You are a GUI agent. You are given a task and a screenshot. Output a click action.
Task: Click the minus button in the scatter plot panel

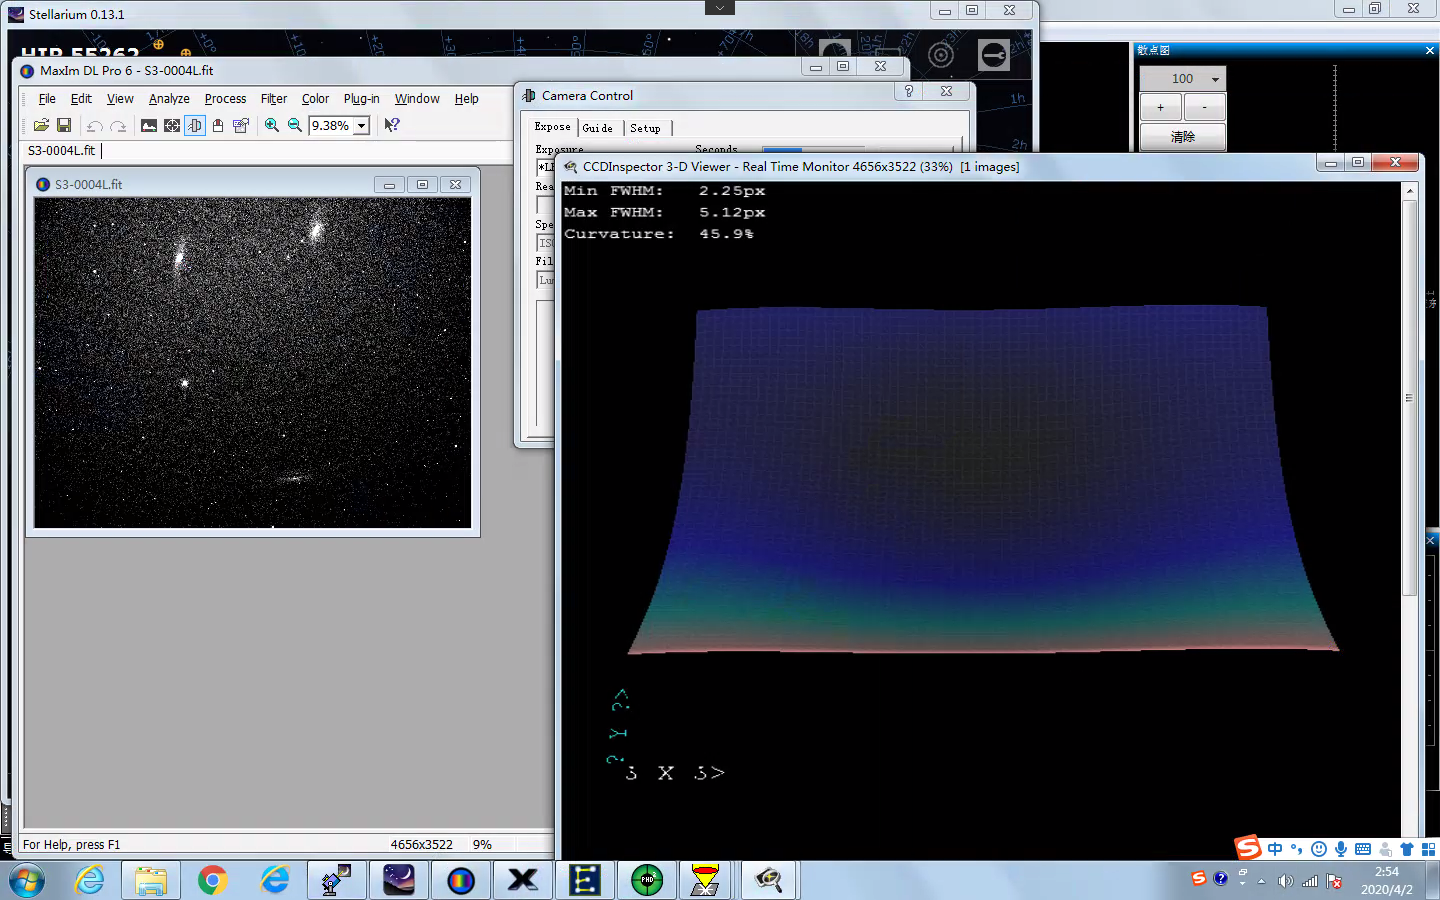pyautogui.click(x=1205, y=107)
